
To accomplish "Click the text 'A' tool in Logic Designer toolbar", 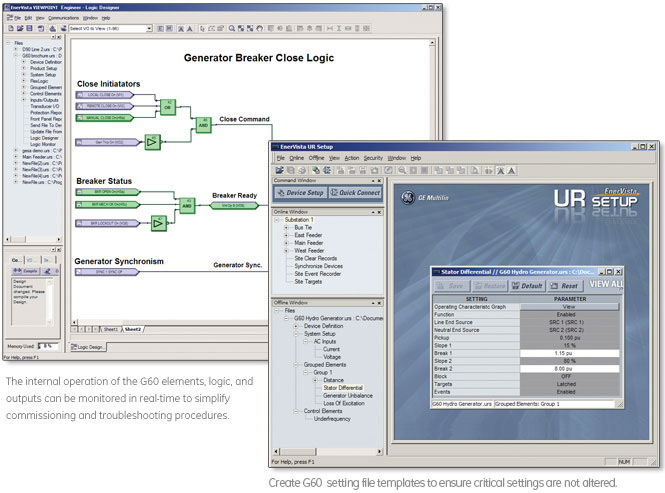I will coord(190,28).
